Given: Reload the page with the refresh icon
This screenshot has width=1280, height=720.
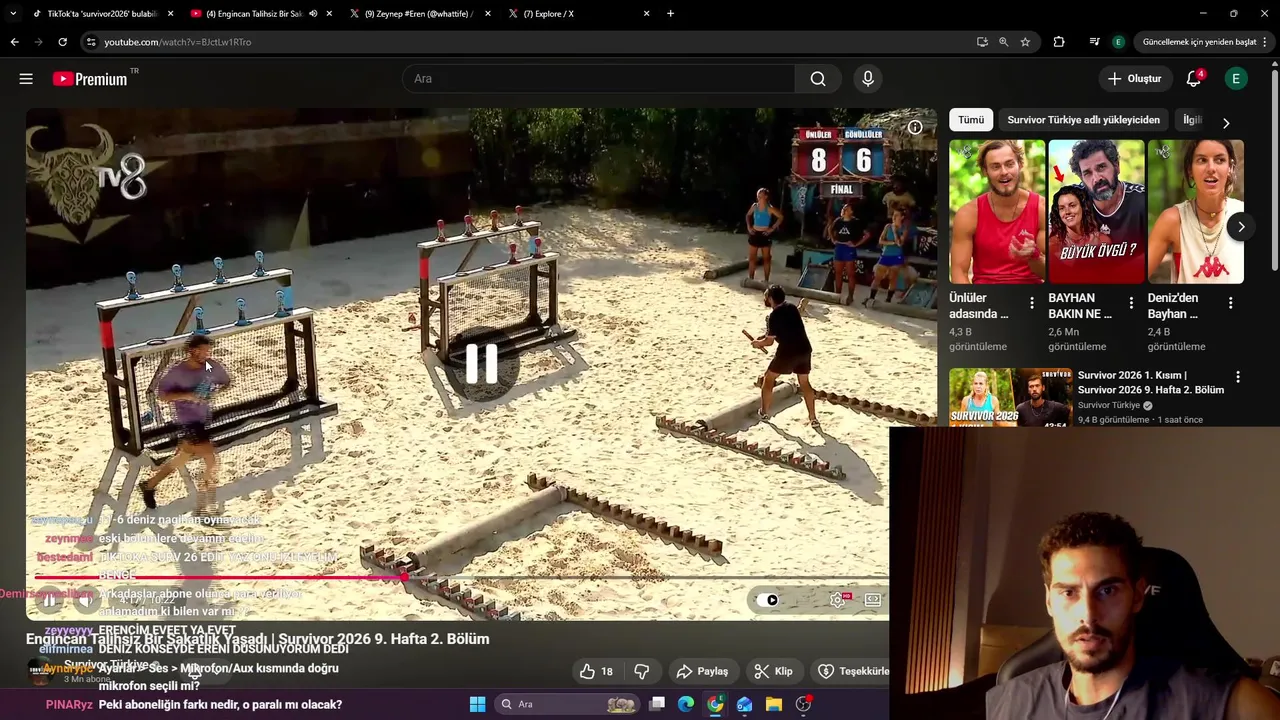Looking at the screenshot, I should [x=62, y=42].
